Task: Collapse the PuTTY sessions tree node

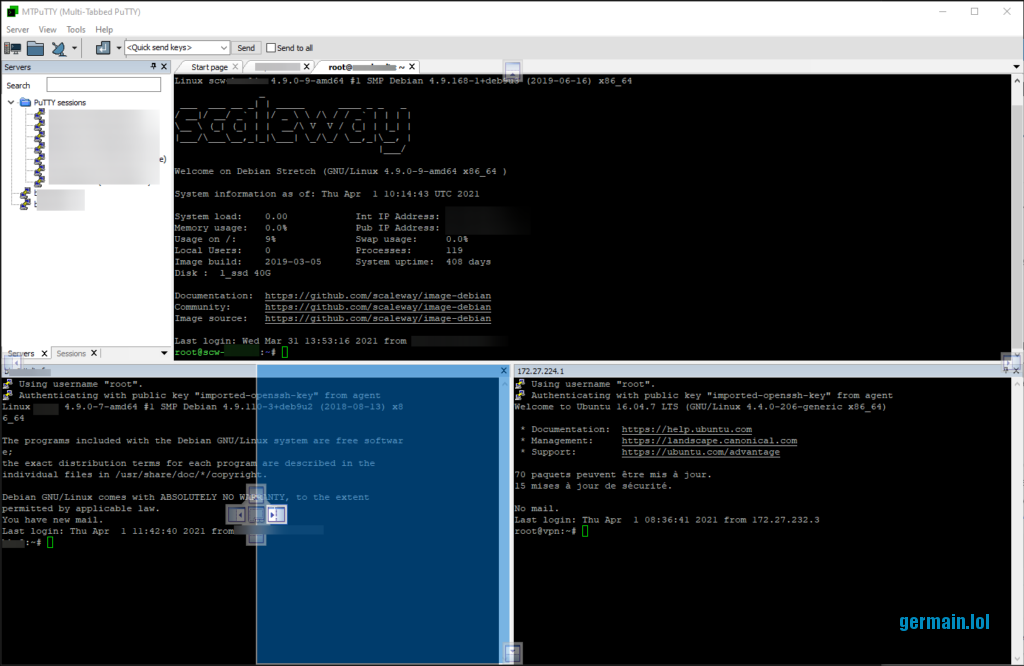Action: click(x=11, y=102)
